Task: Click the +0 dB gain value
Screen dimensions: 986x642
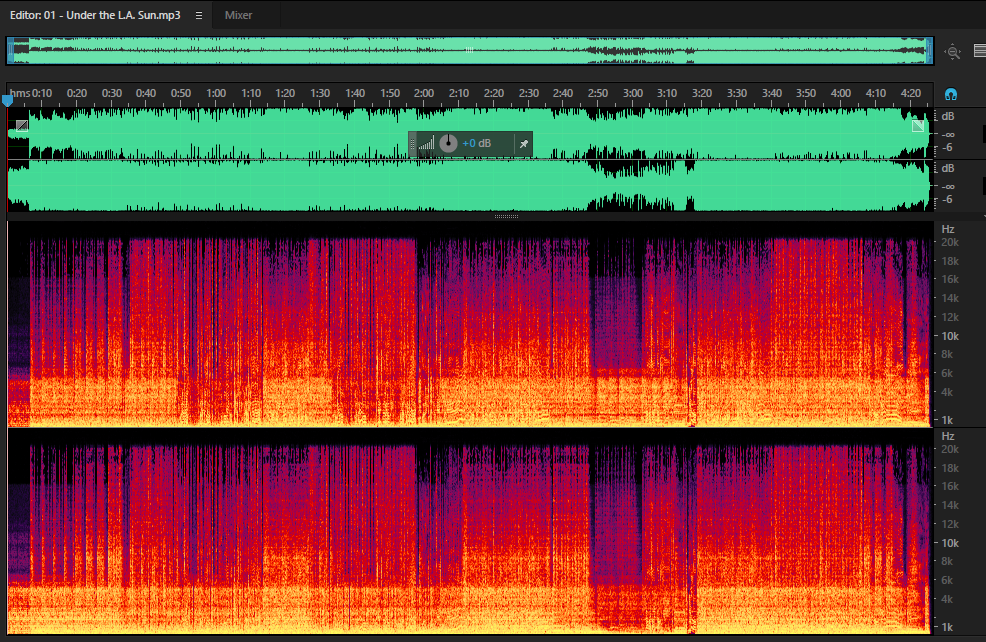Action: (x=477, y=143)
